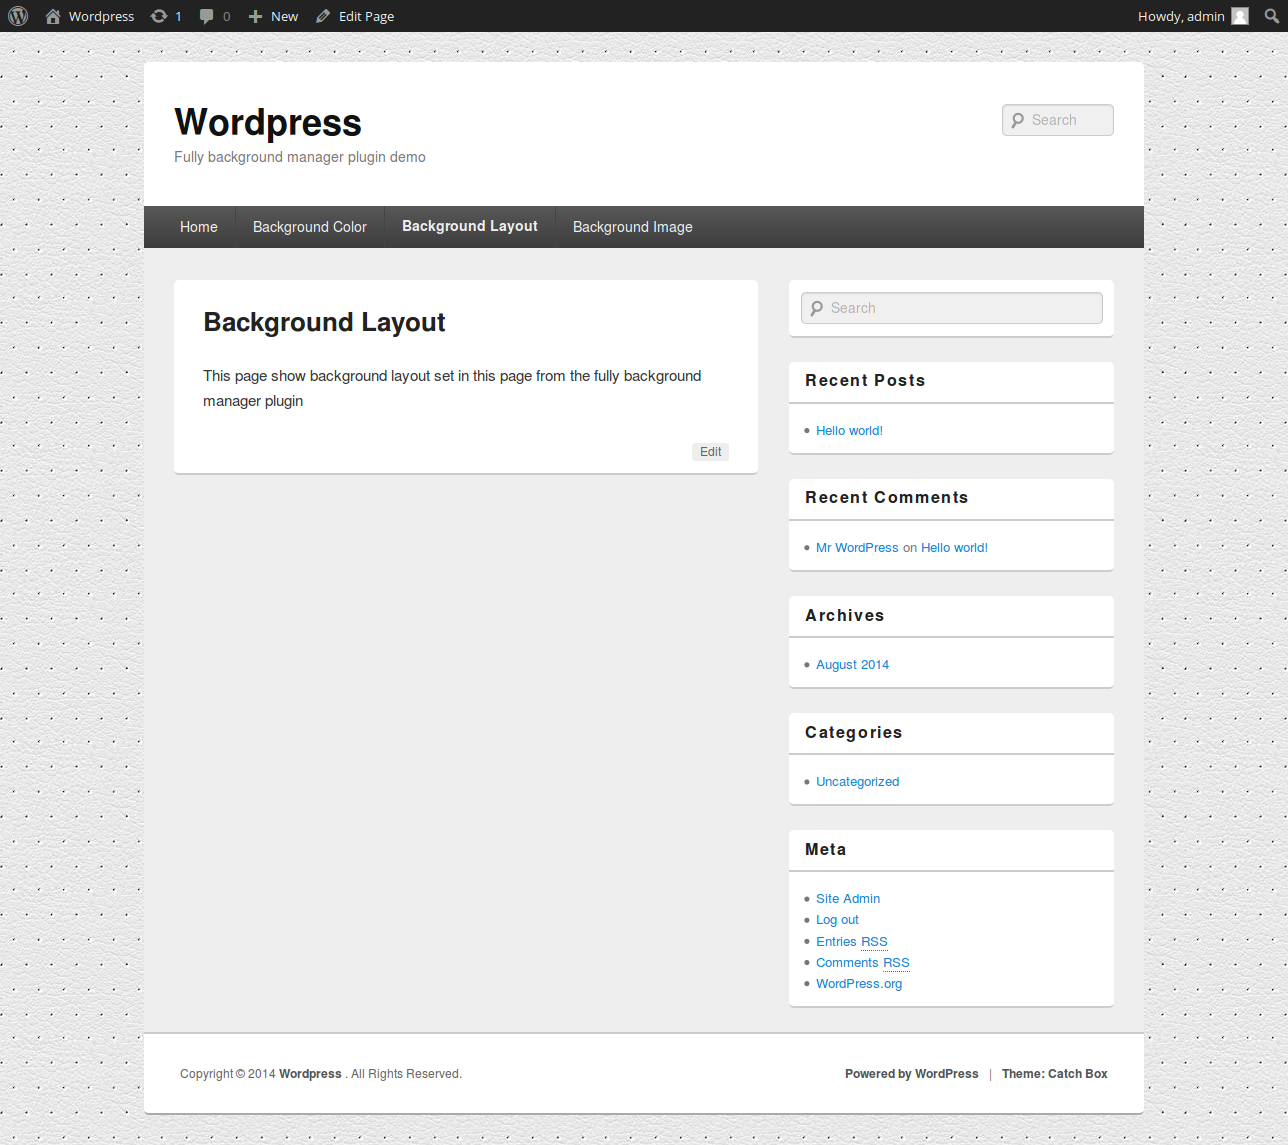This screenshot has height=1145, width=1288.
Task: Click the Site Admin meta link
Action: pyautogui.click(x=848, y=899)
